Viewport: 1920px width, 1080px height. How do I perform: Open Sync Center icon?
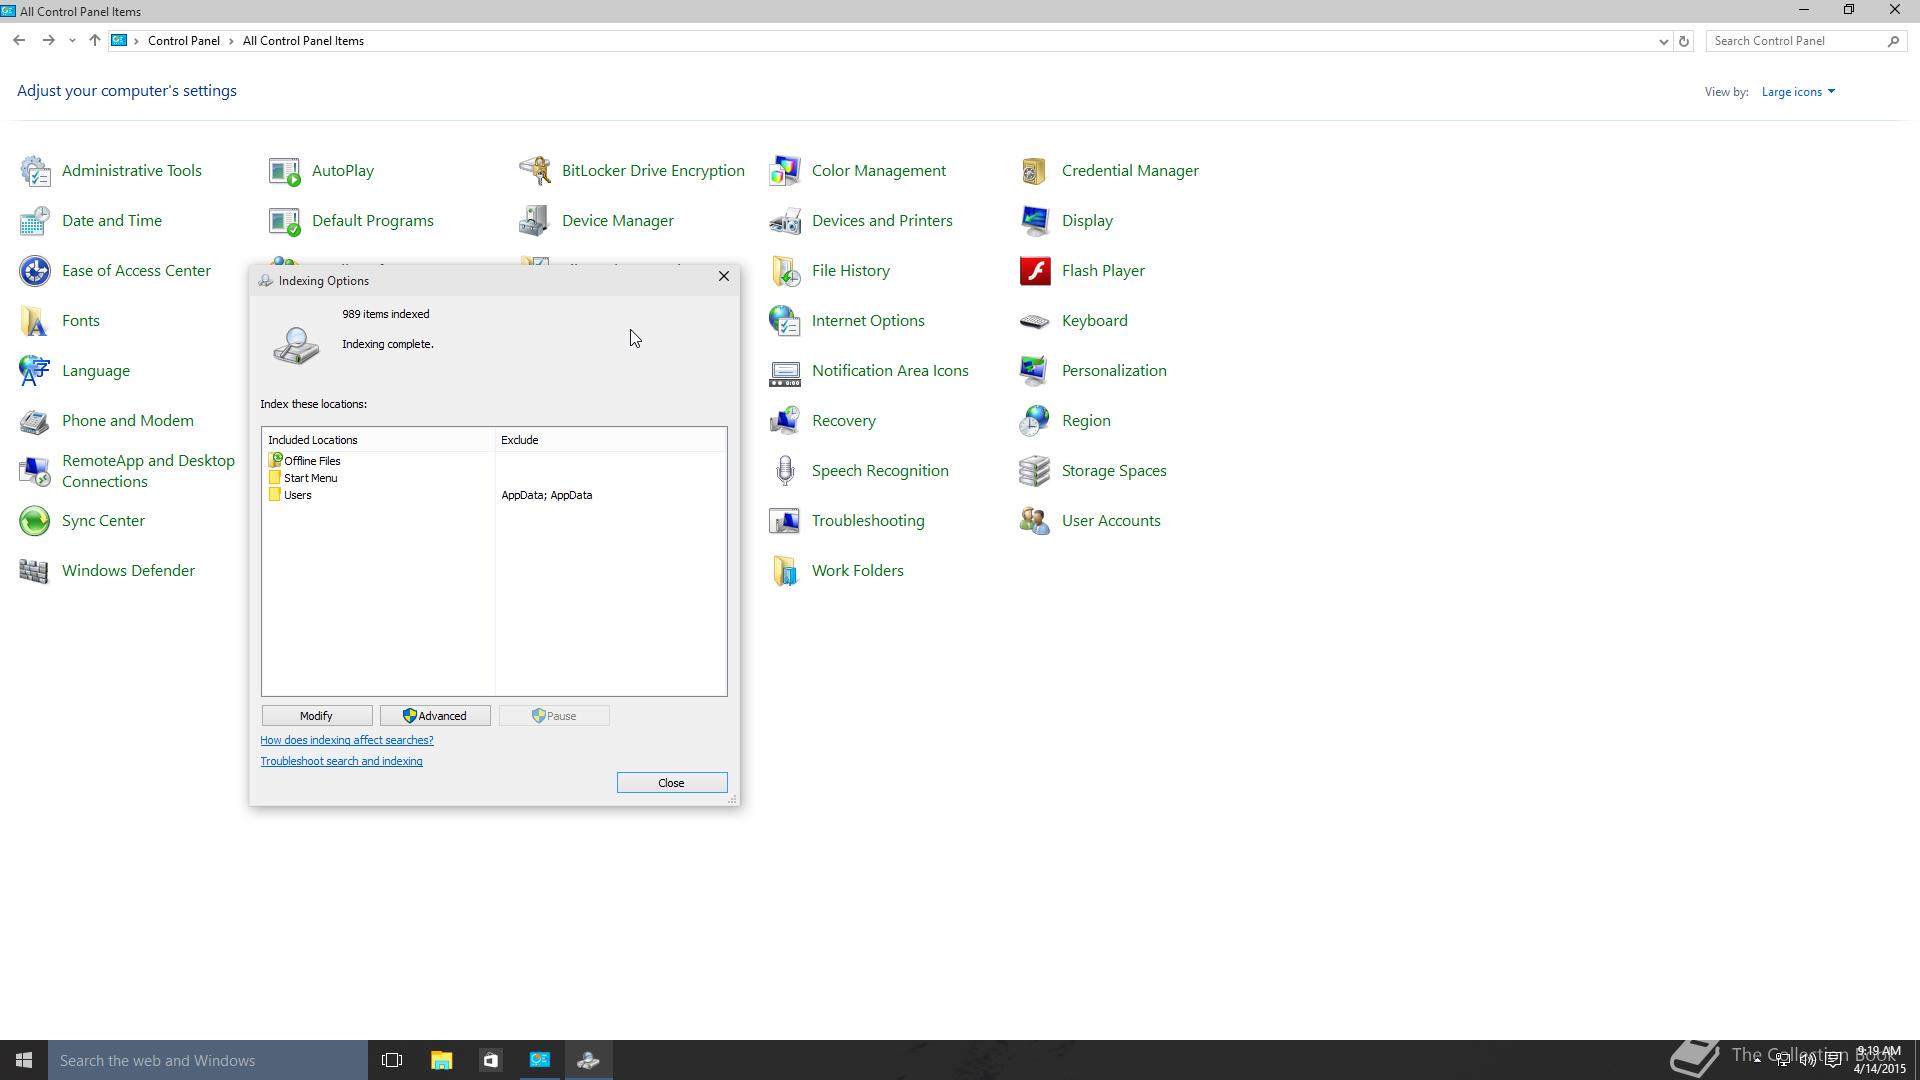pos(35,521)
